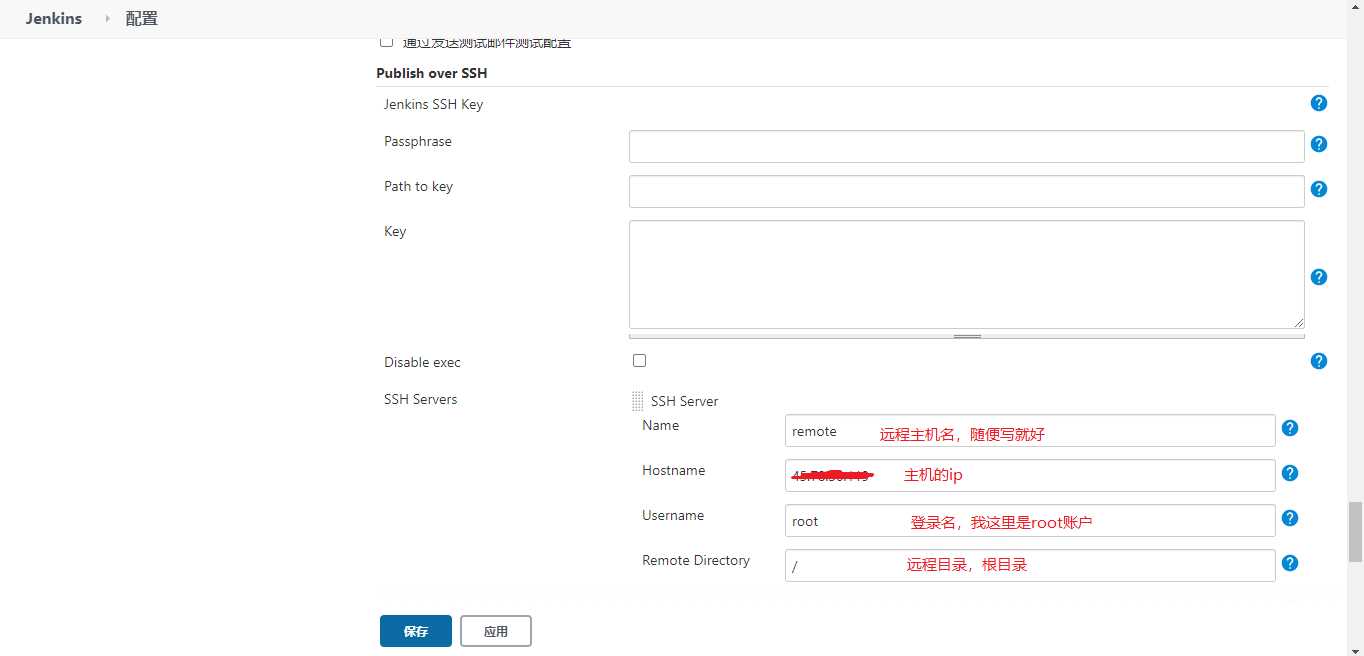Screen dimensions: 1364x656
Task: Click the Jenkins SSH Key label
Action: (x=433, y=104)
